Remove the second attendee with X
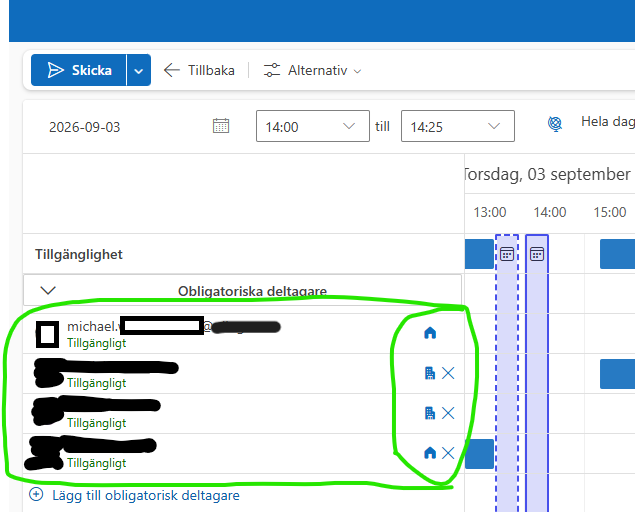The width and height of the screenshot is (635, 512). (x=448, y=373)
